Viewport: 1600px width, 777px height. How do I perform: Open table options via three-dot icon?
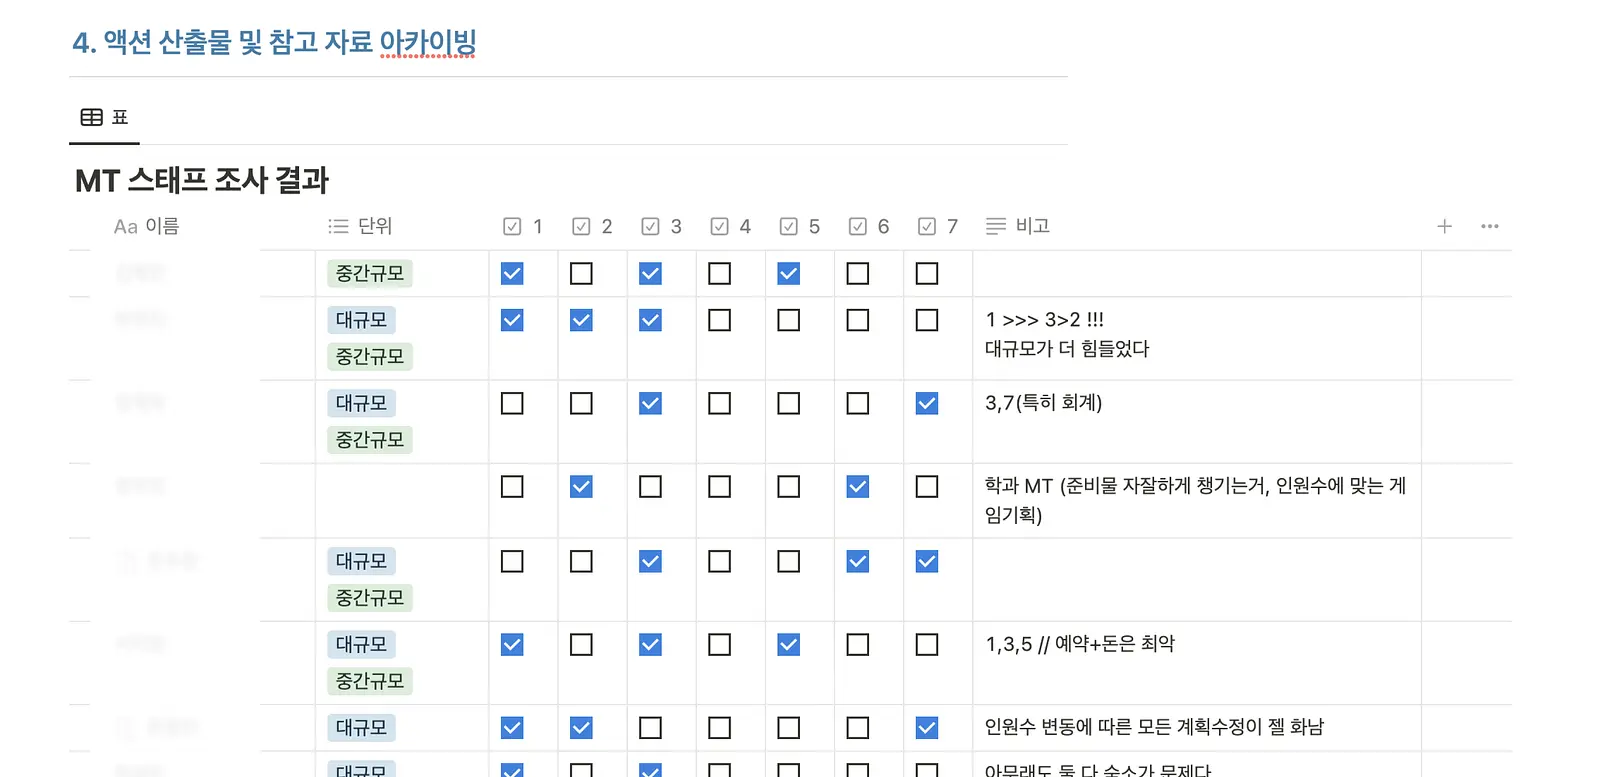point(1490,226)
